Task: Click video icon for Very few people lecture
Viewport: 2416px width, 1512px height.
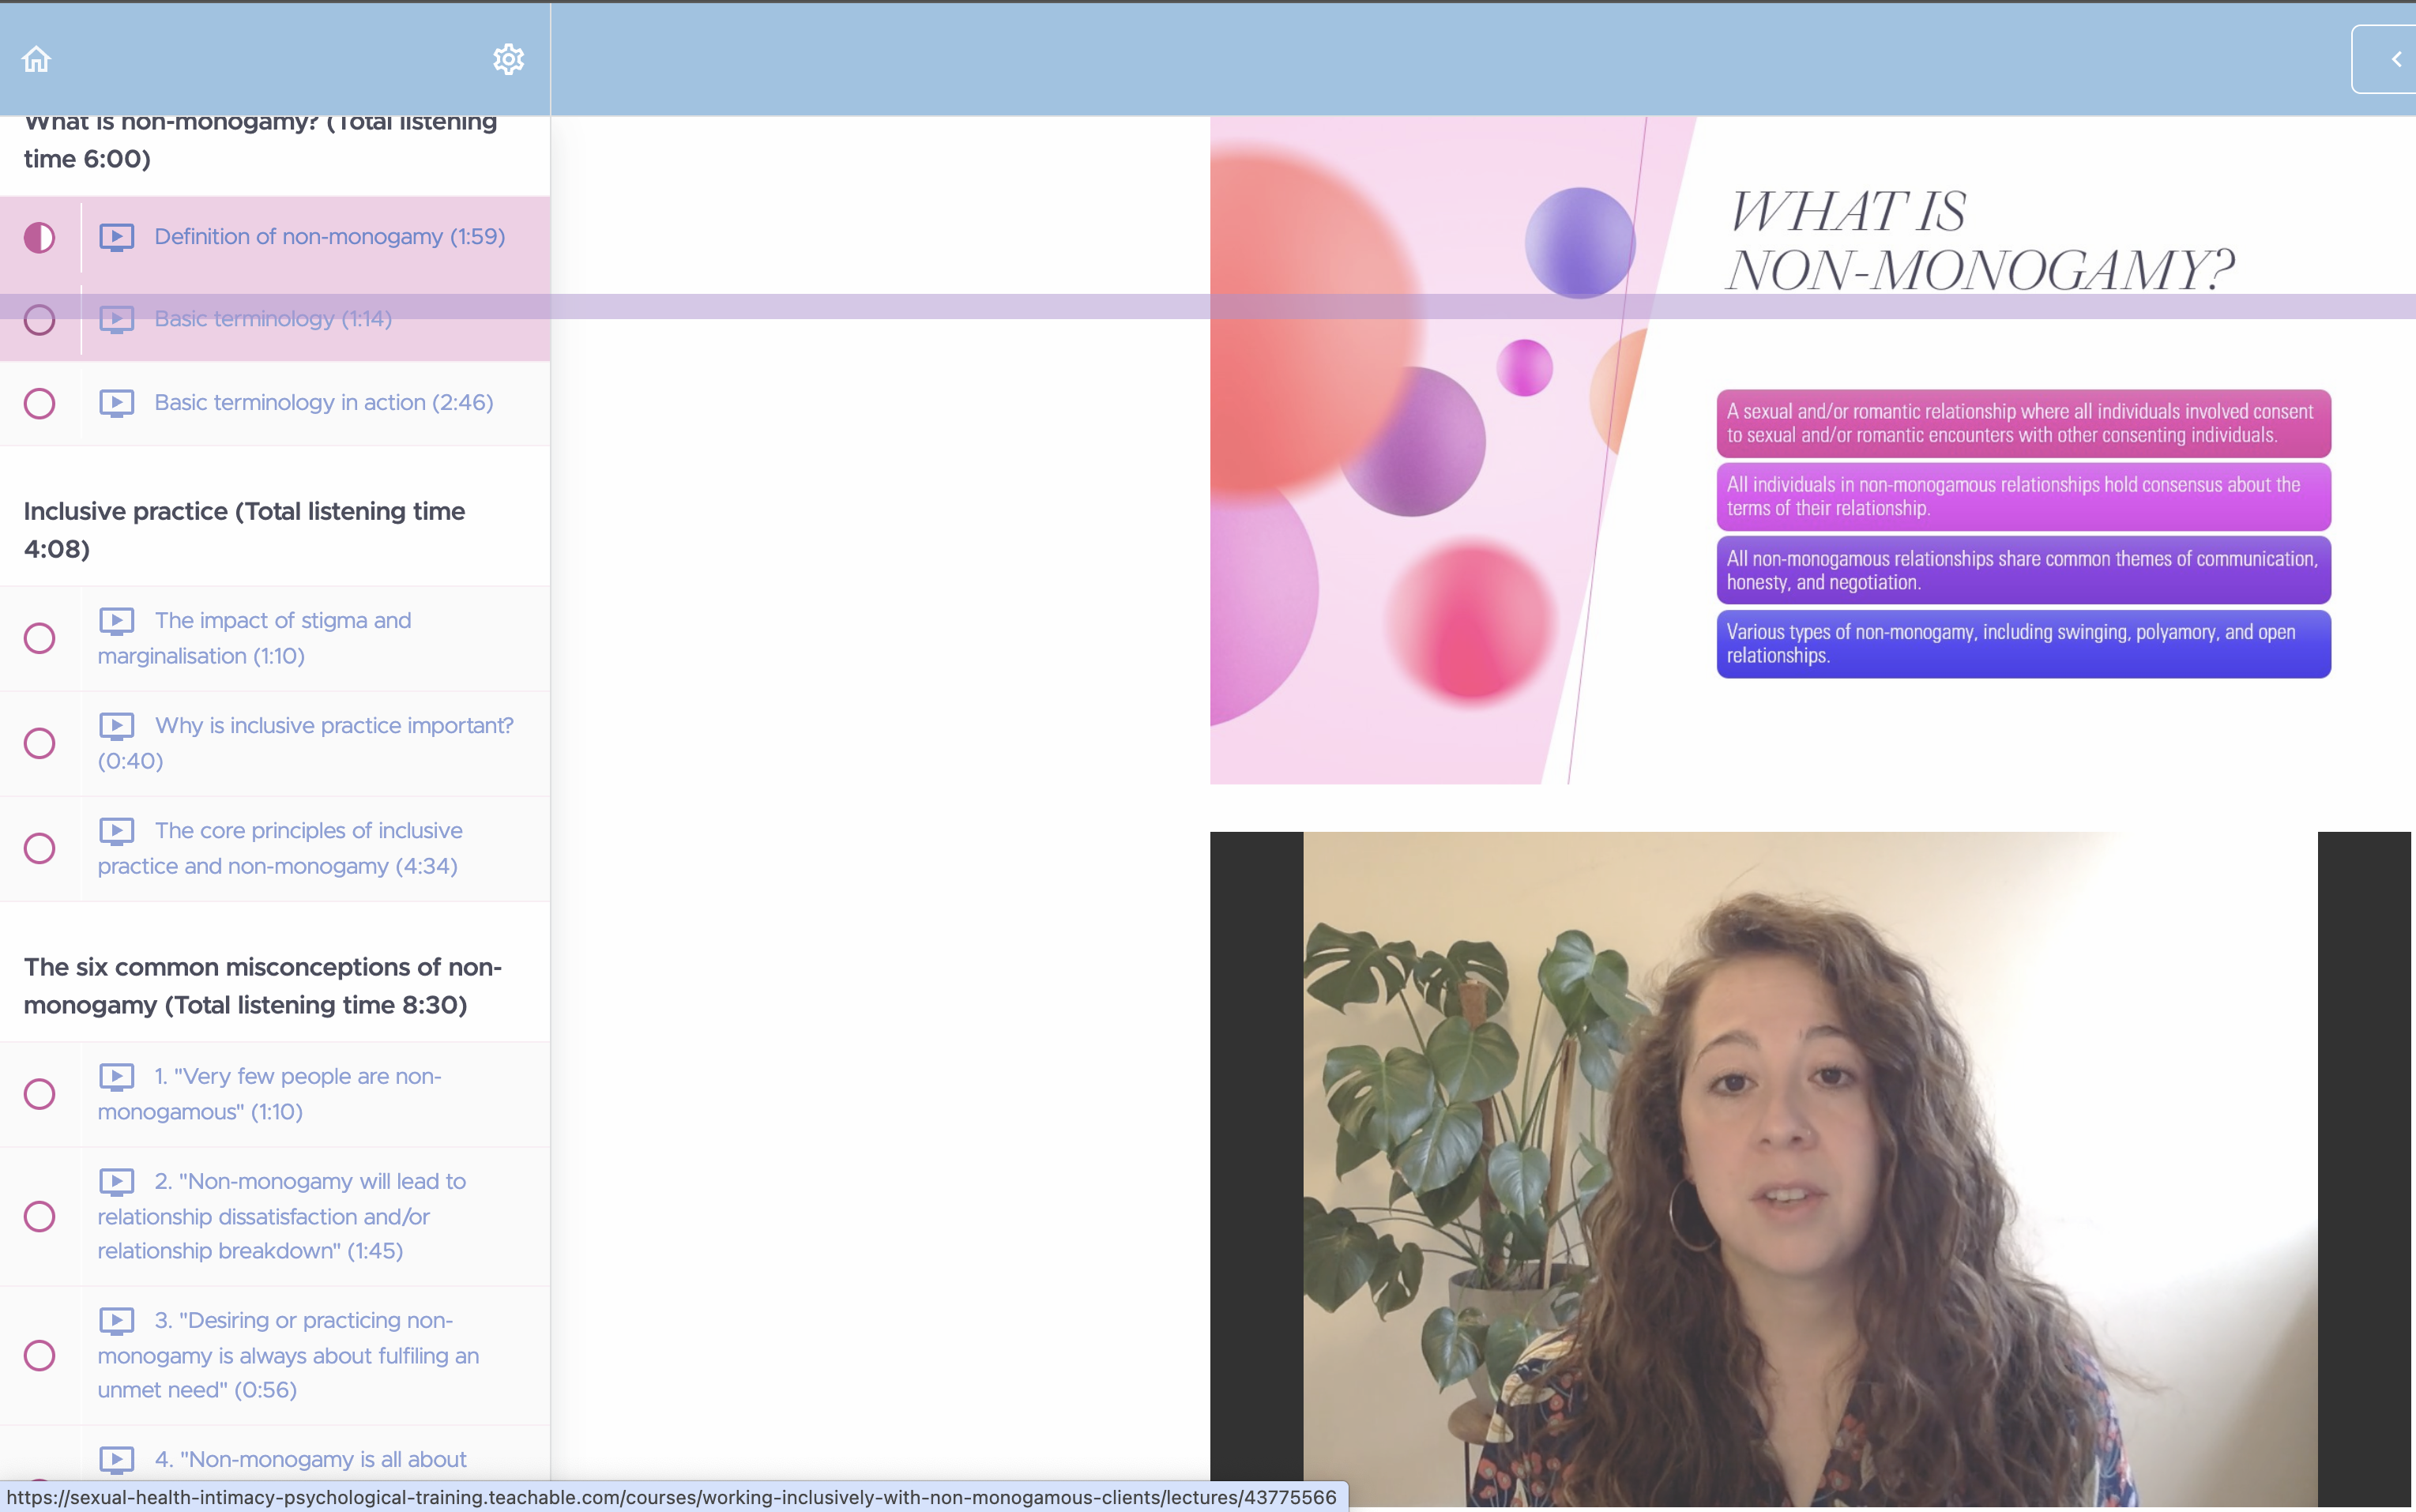Action: [x=116, y=1077]
